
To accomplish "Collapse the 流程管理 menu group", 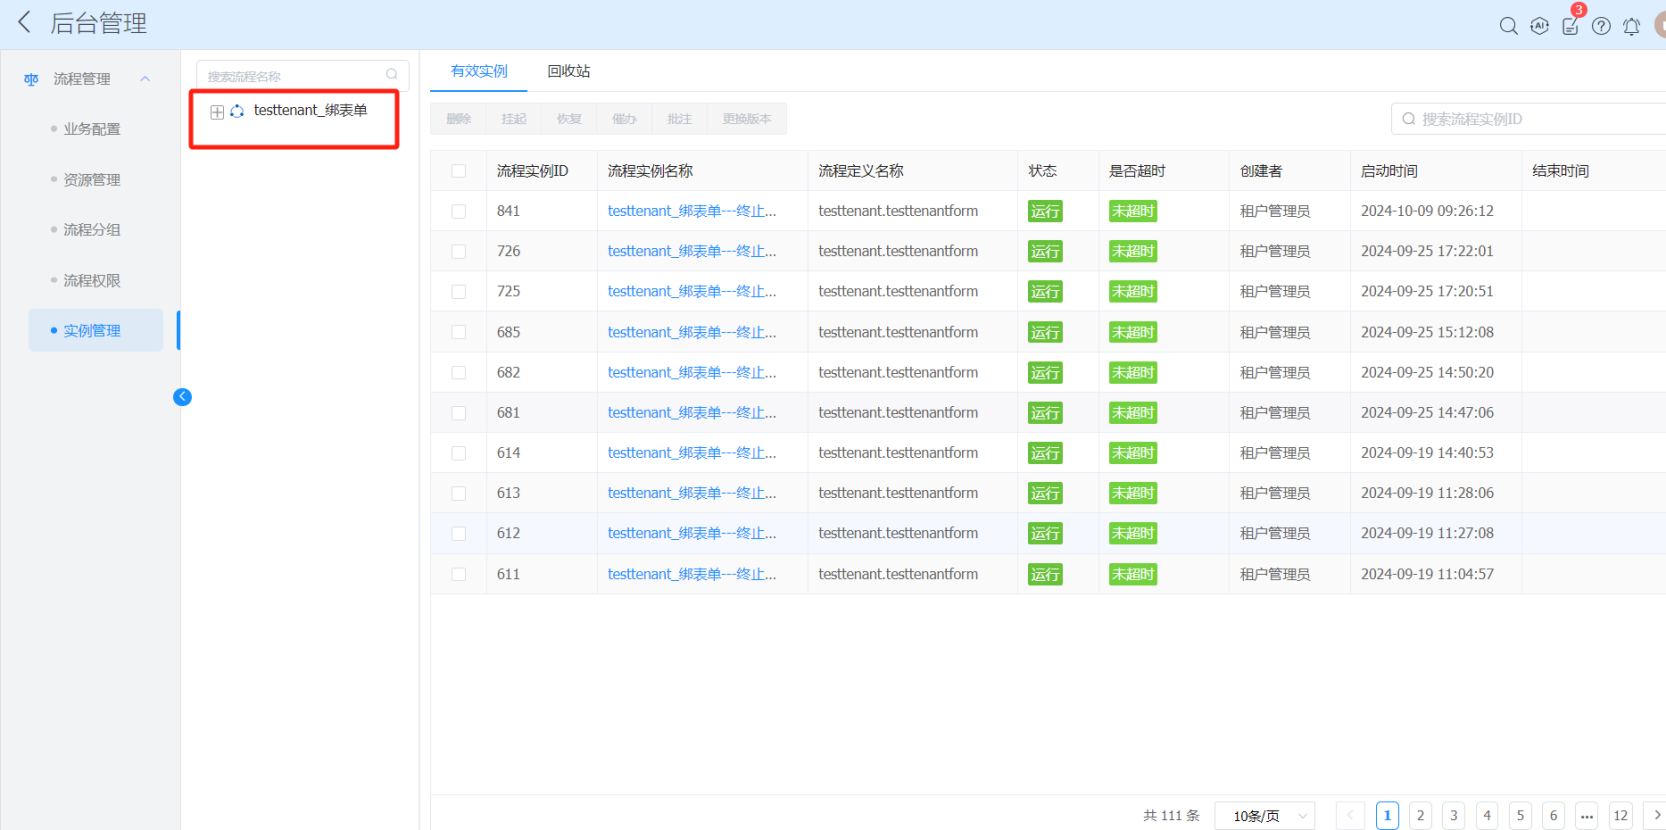I will click(x=145, y=79).
